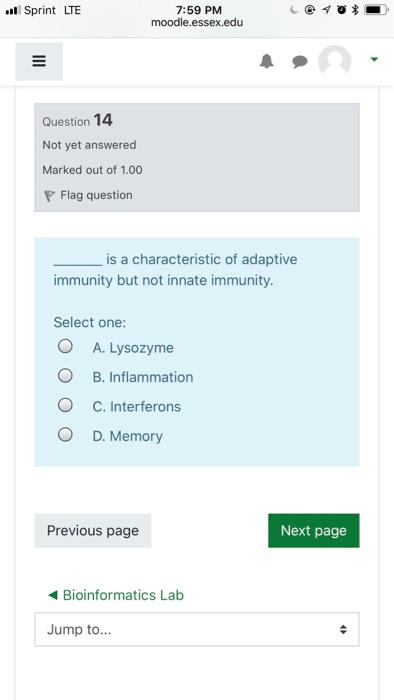394x700 pixels.
Task: Select answer C. Interferons
Action: point(65,405)
